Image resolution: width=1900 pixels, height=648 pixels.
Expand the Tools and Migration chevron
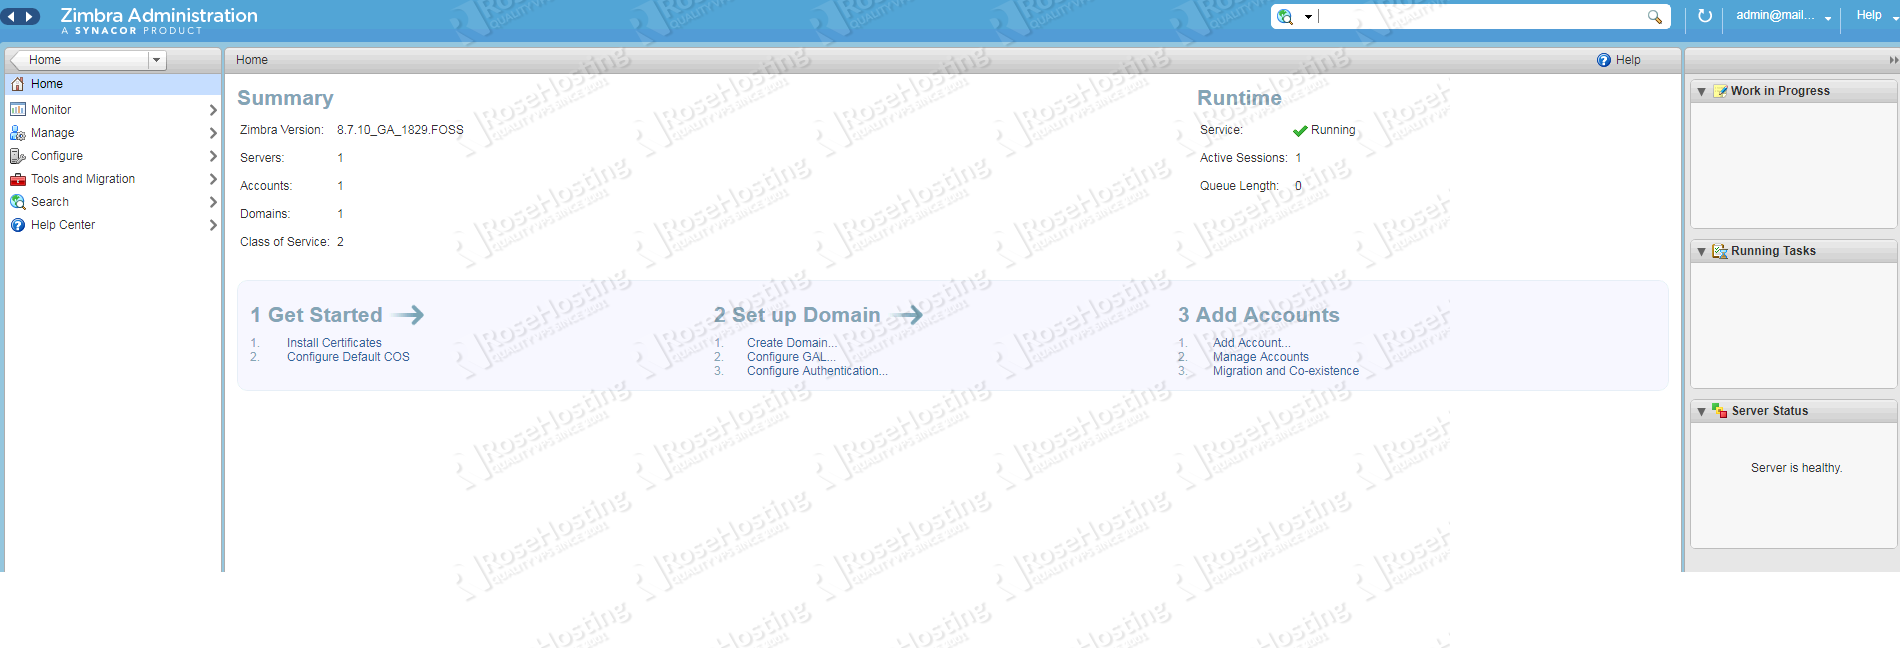[x=213, y=179]
